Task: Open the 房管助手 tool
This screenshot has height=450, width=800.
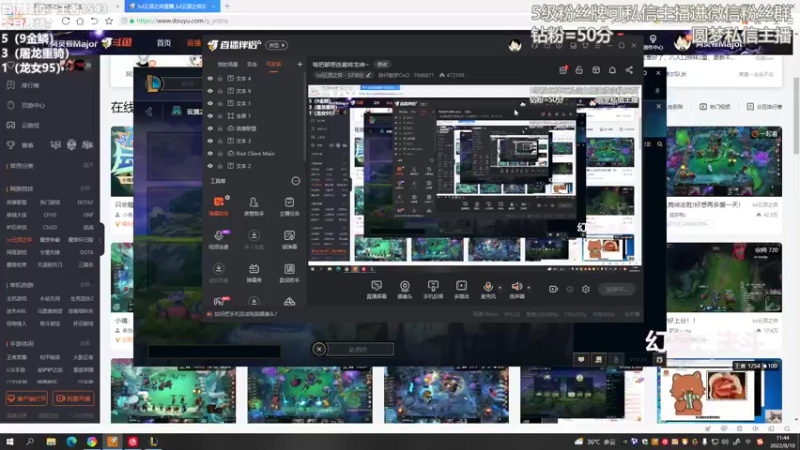Action: point(254,206)
